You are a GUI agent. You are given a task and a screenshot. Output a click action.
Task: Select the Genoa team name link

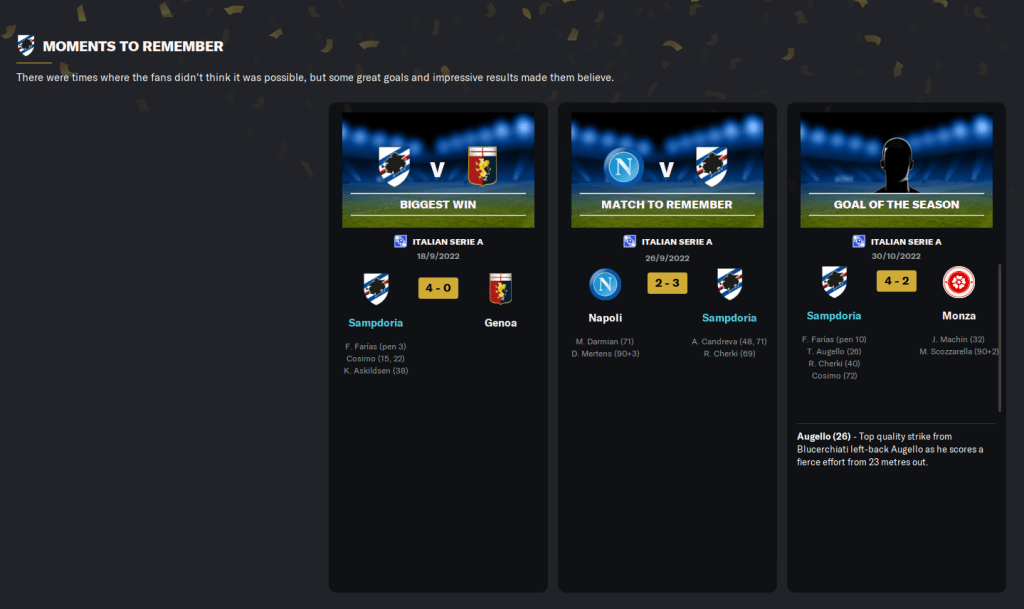coord(501,322)
